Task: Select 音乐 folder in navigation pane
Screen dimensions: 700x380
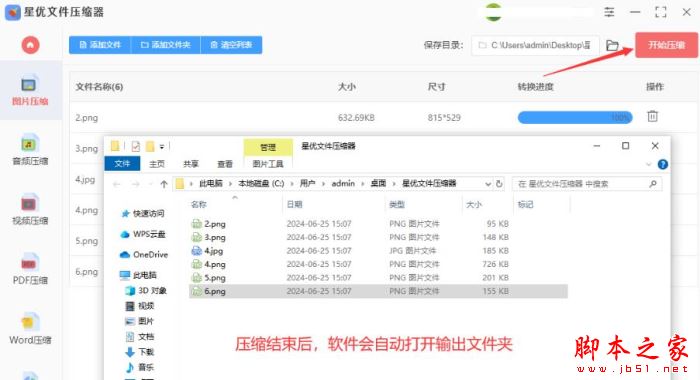Action: click(x=140, y=367)
